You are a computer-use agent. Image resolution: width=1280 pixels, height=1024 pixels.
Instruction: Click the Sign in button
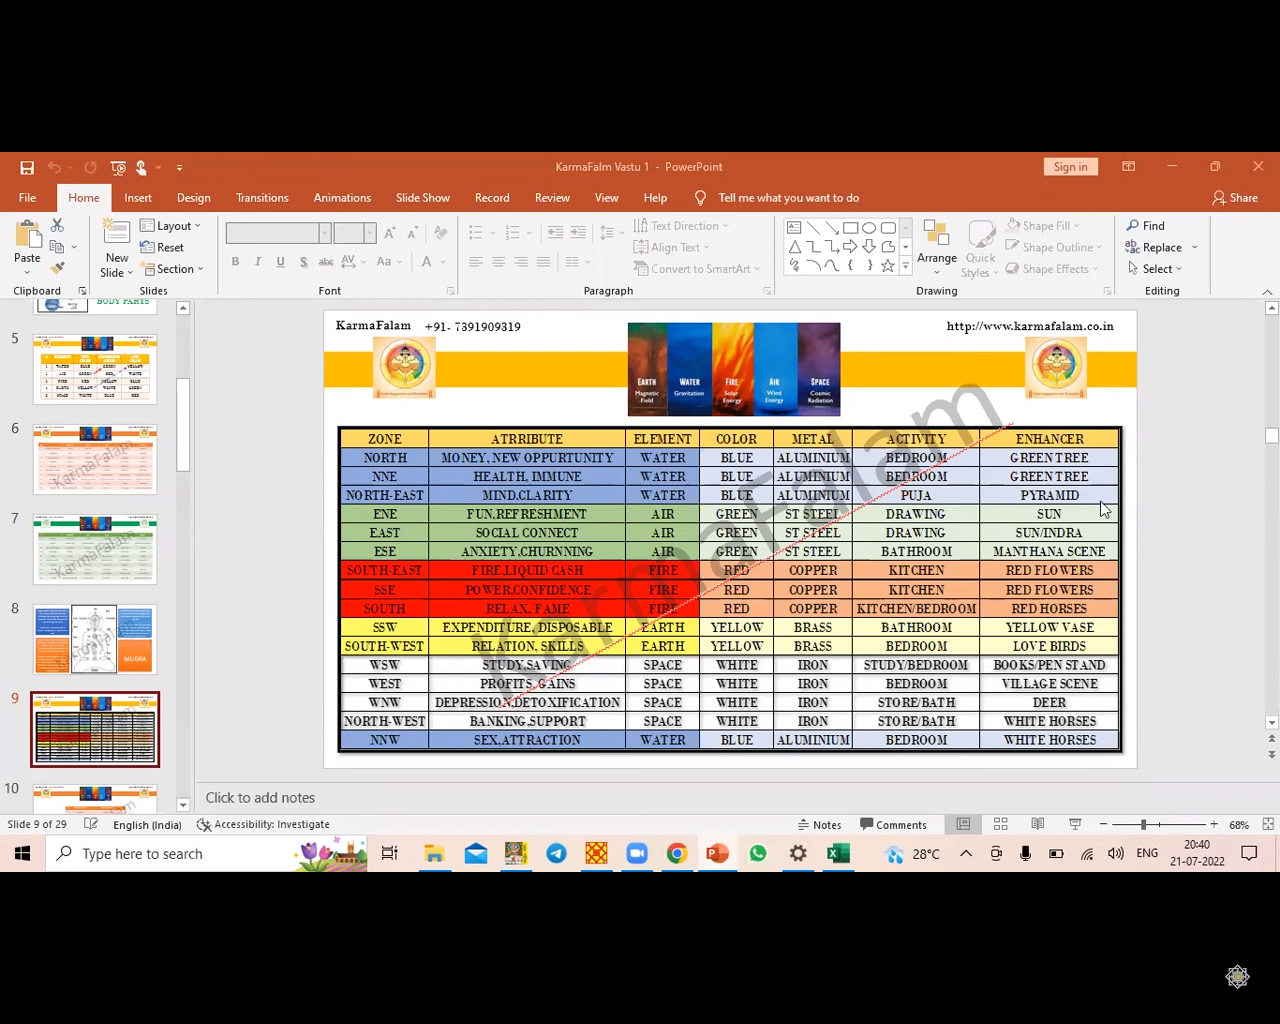(1070, 167)
